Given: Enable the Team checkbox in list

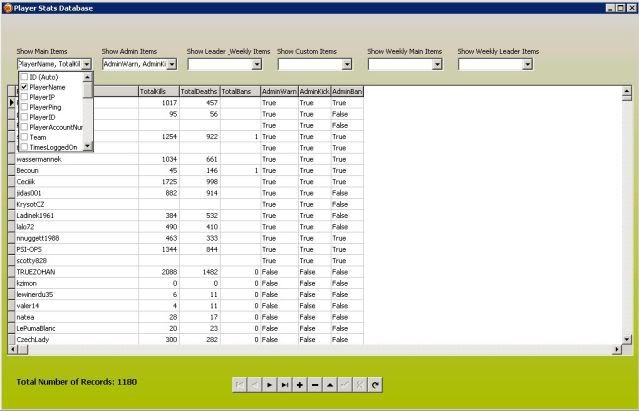Looking at the screenshot, I should coord(24,137).
